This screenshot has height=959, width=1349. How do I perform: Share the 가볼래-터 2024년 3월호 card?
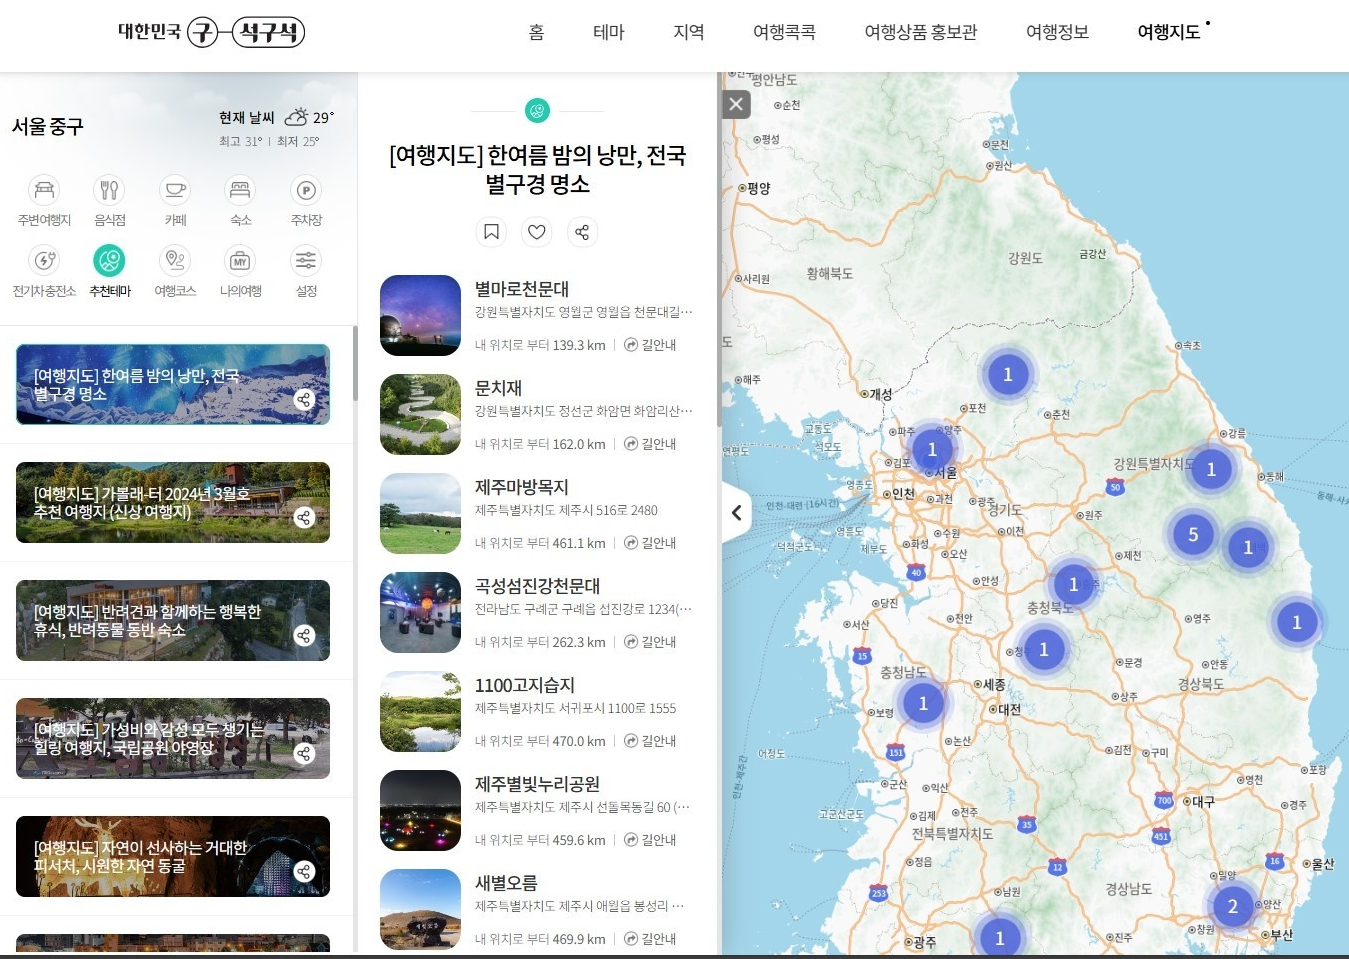[x=304, y=518]
